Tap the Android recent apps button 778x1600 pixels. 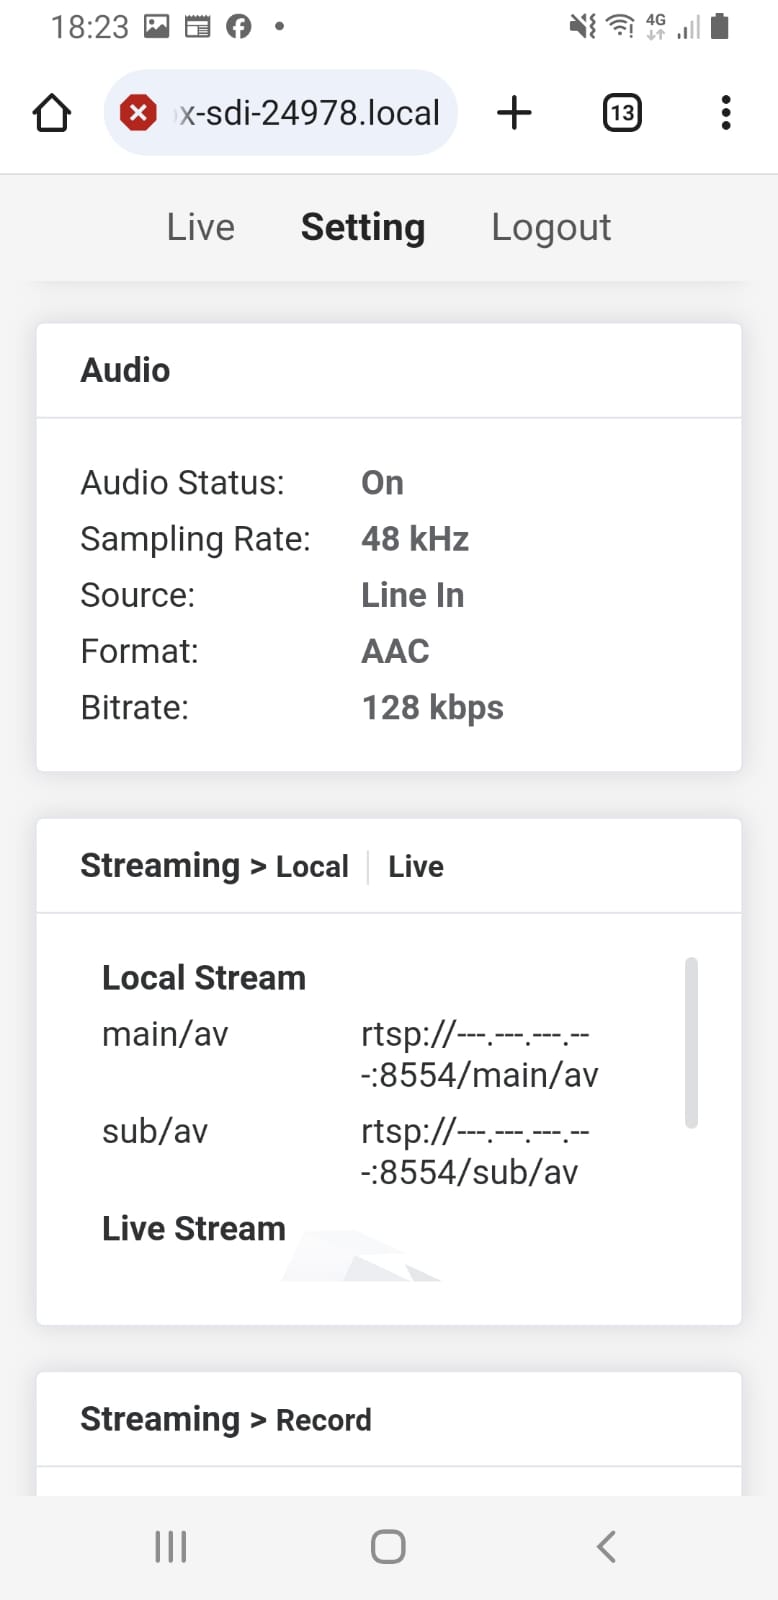pos(171,1546)
